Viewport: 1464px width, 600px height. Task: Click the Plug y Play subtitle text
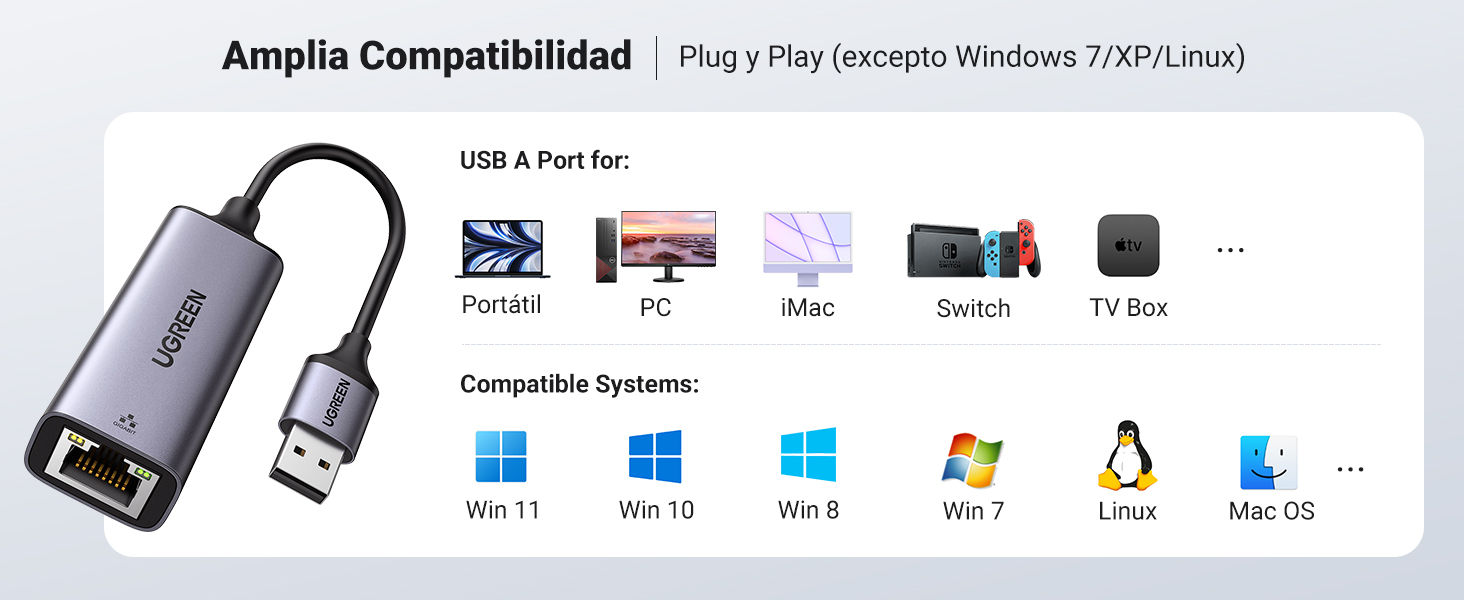(962, 57)
